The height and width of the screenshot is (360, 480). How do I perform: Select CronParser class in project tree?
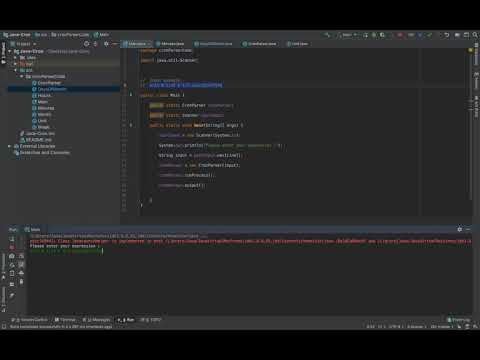pyautogui.click(x=46, y=83)
